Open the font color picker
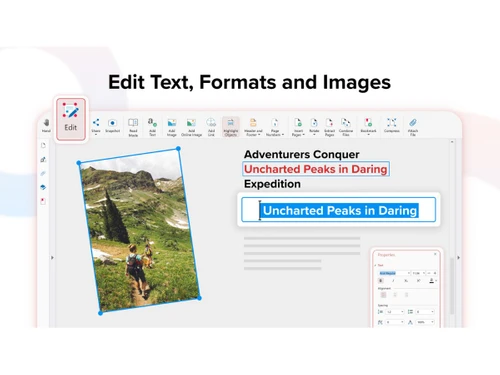500x375 pixels. click(x=433, y=281)
